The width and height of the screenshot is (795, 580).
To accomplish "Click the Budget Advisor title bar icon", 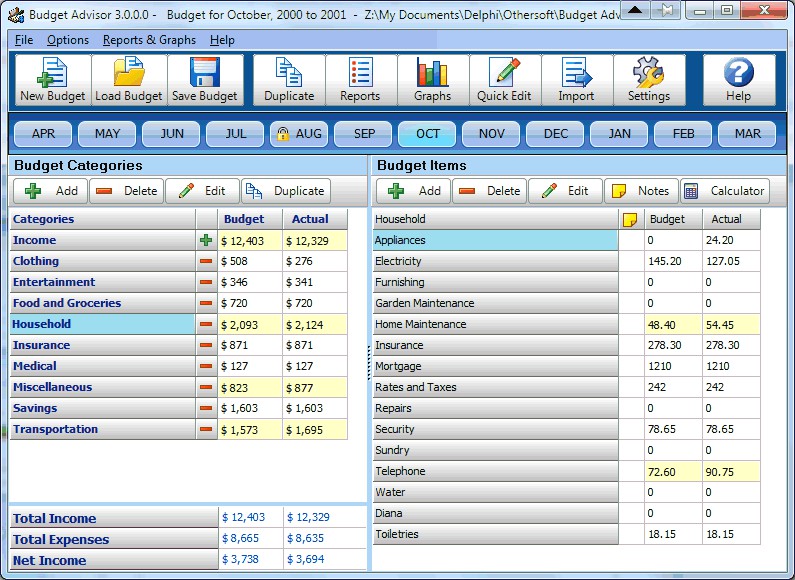I will point(16,14).
